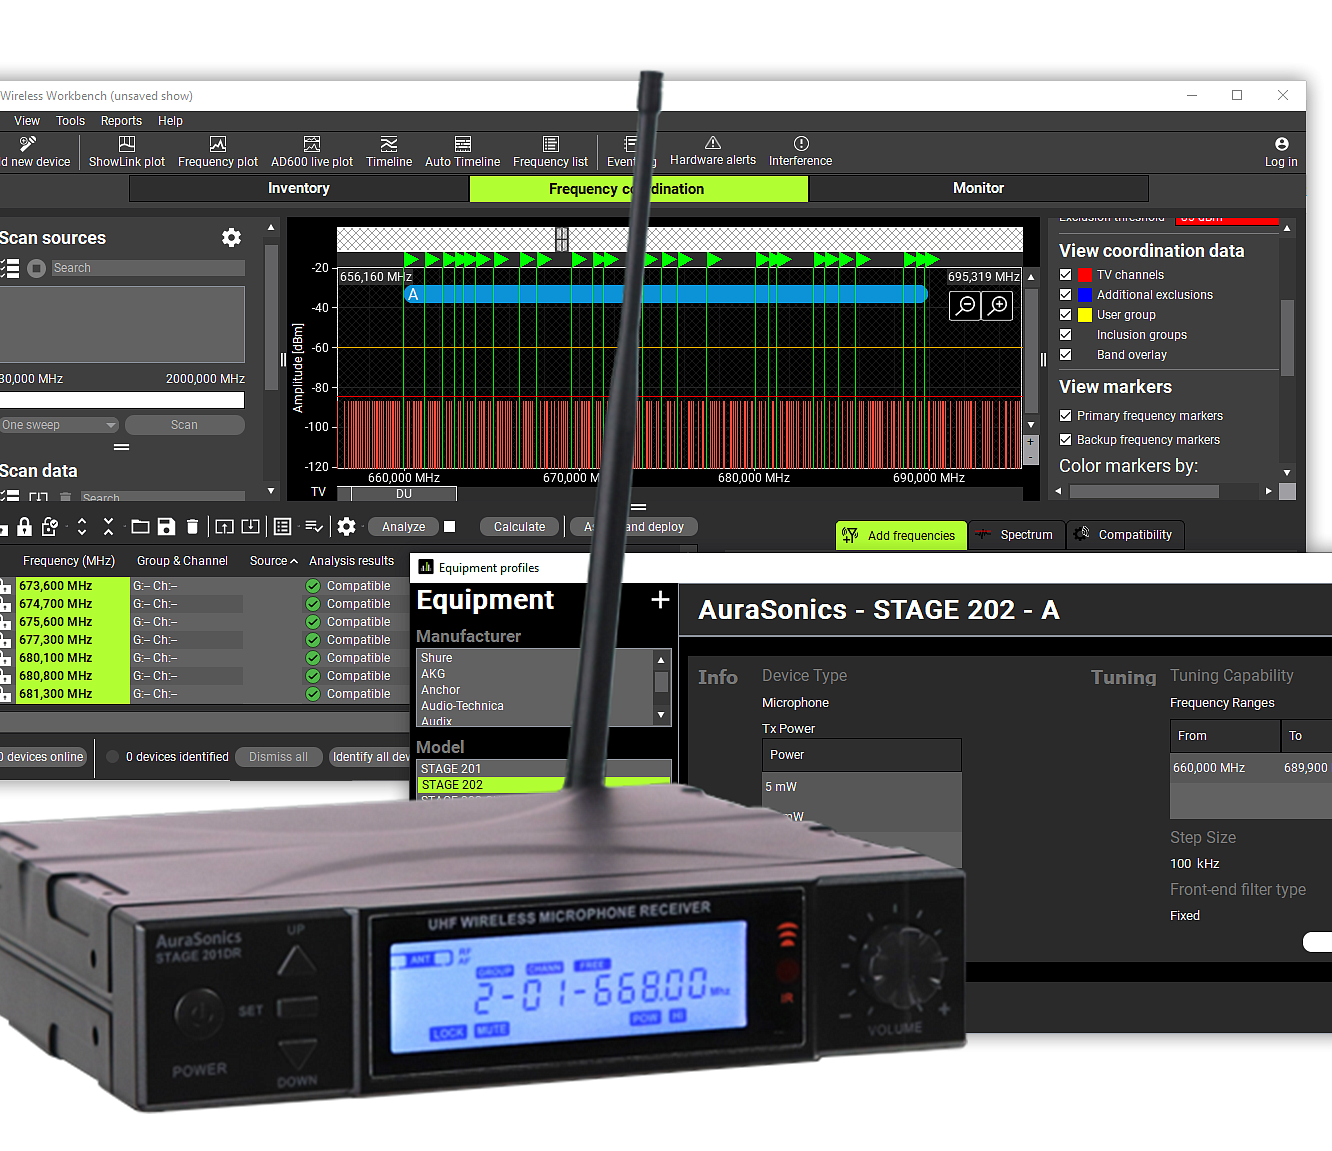Open the View menu

click(27, 121)
